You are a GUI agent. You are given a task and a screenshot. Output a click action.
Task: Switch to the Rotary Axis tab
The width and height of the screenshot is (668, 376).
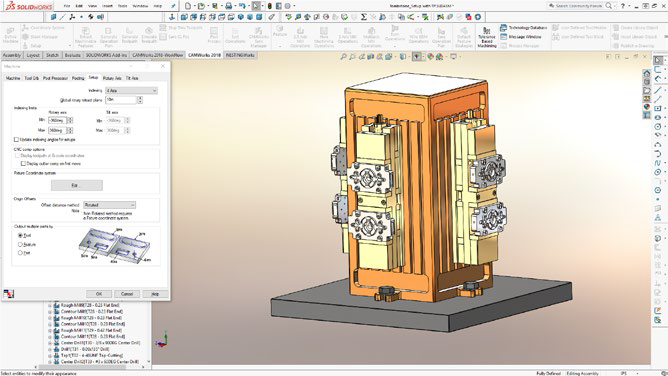[x=112, y=78]
